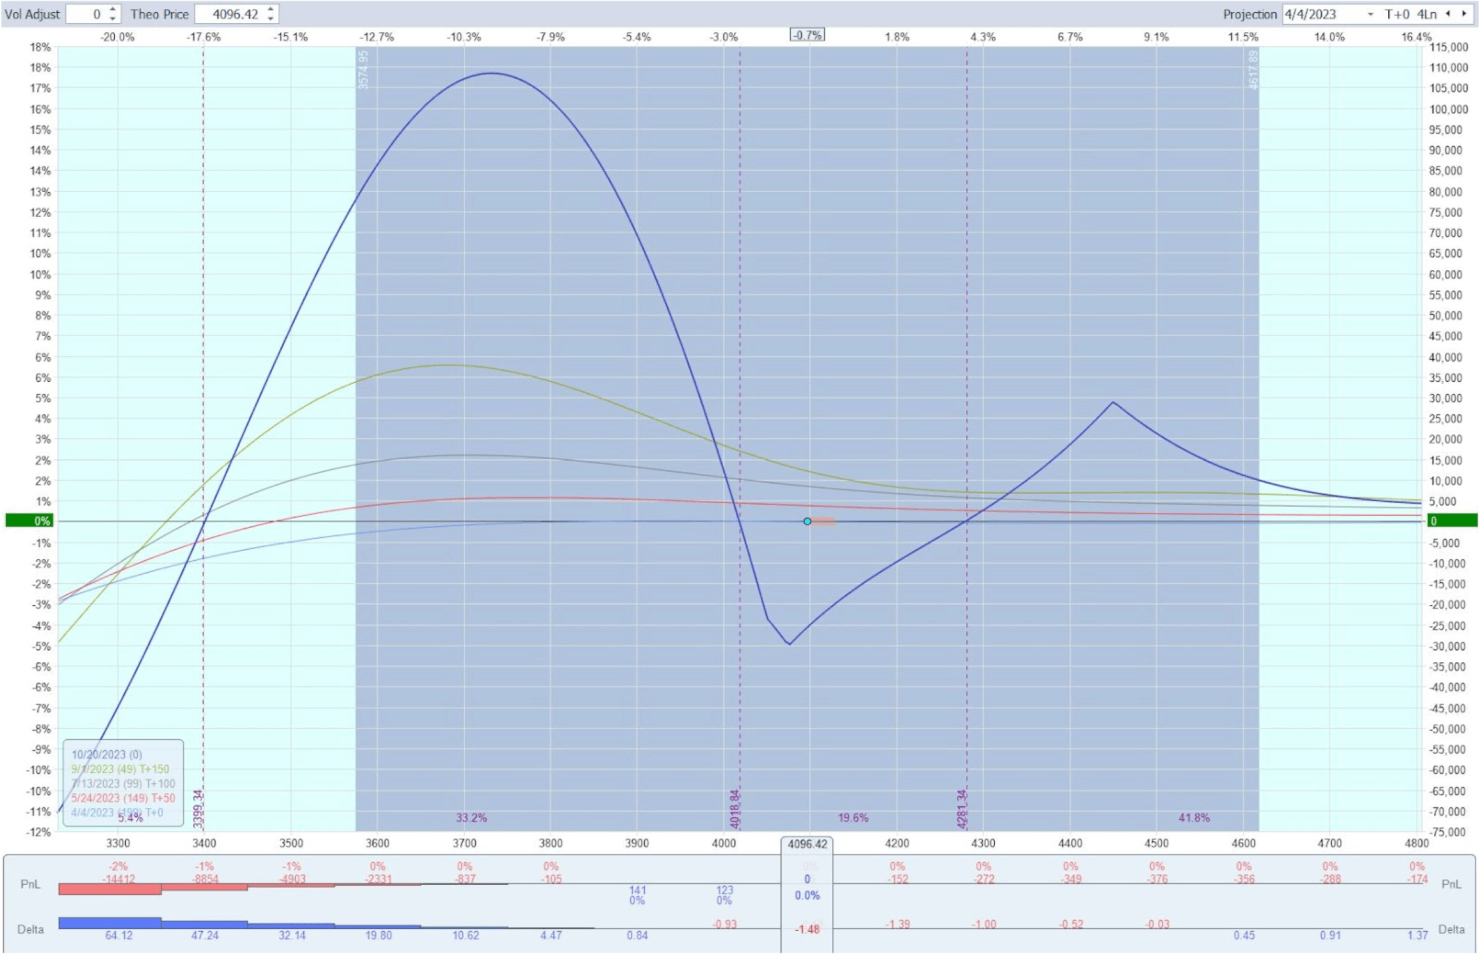Select the 10/20/2023 (0) legend entry
This screenshot has width=1480, height=956.
click(x=106, y=755)
